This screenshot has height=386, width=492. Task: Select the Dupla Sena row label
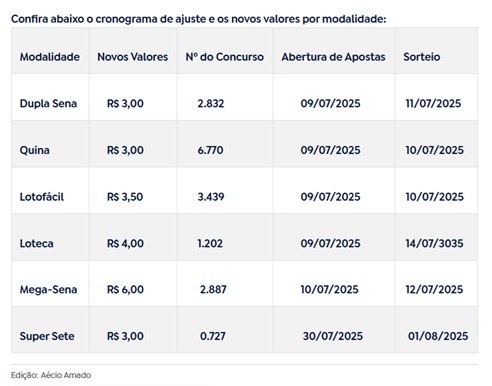click(48, 104)
